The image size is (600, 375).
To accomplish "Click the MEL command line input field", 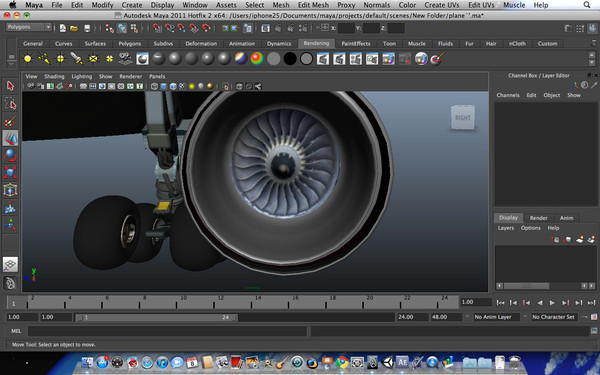I will tap(167, 331).
